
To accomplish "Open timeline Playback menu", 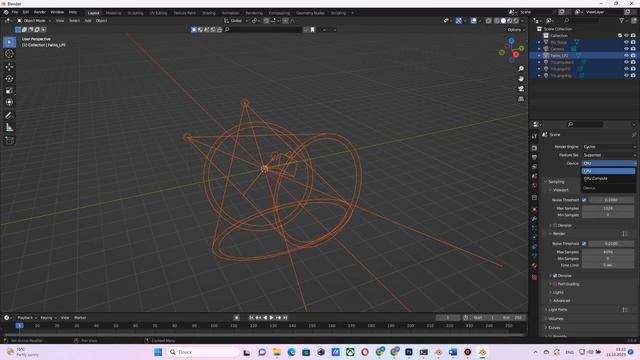I will tap(27, 318).
